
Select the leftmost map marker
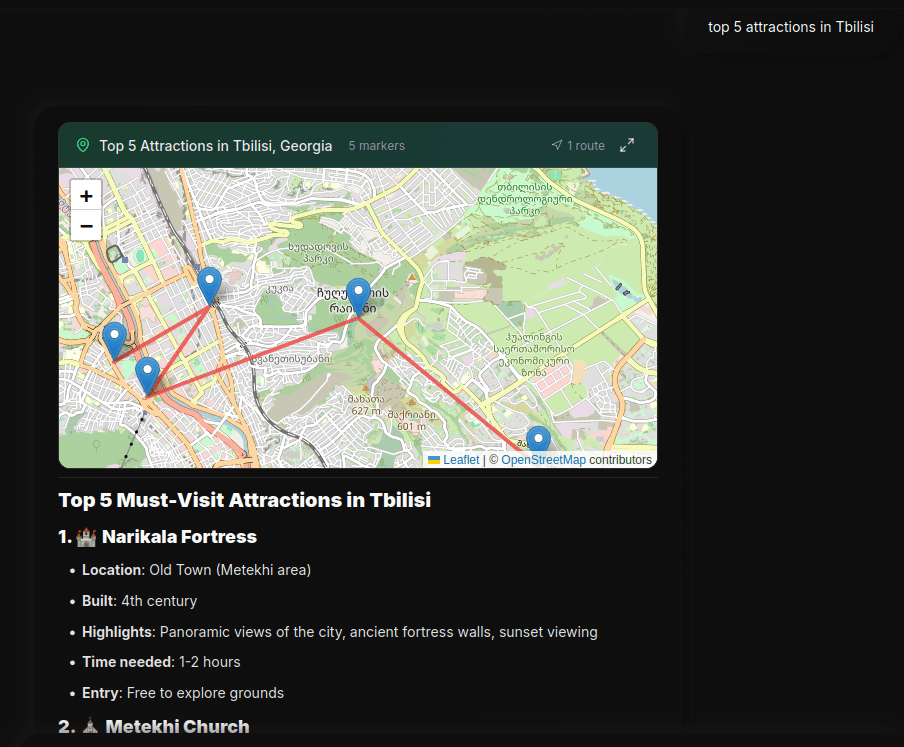(114, 339)
